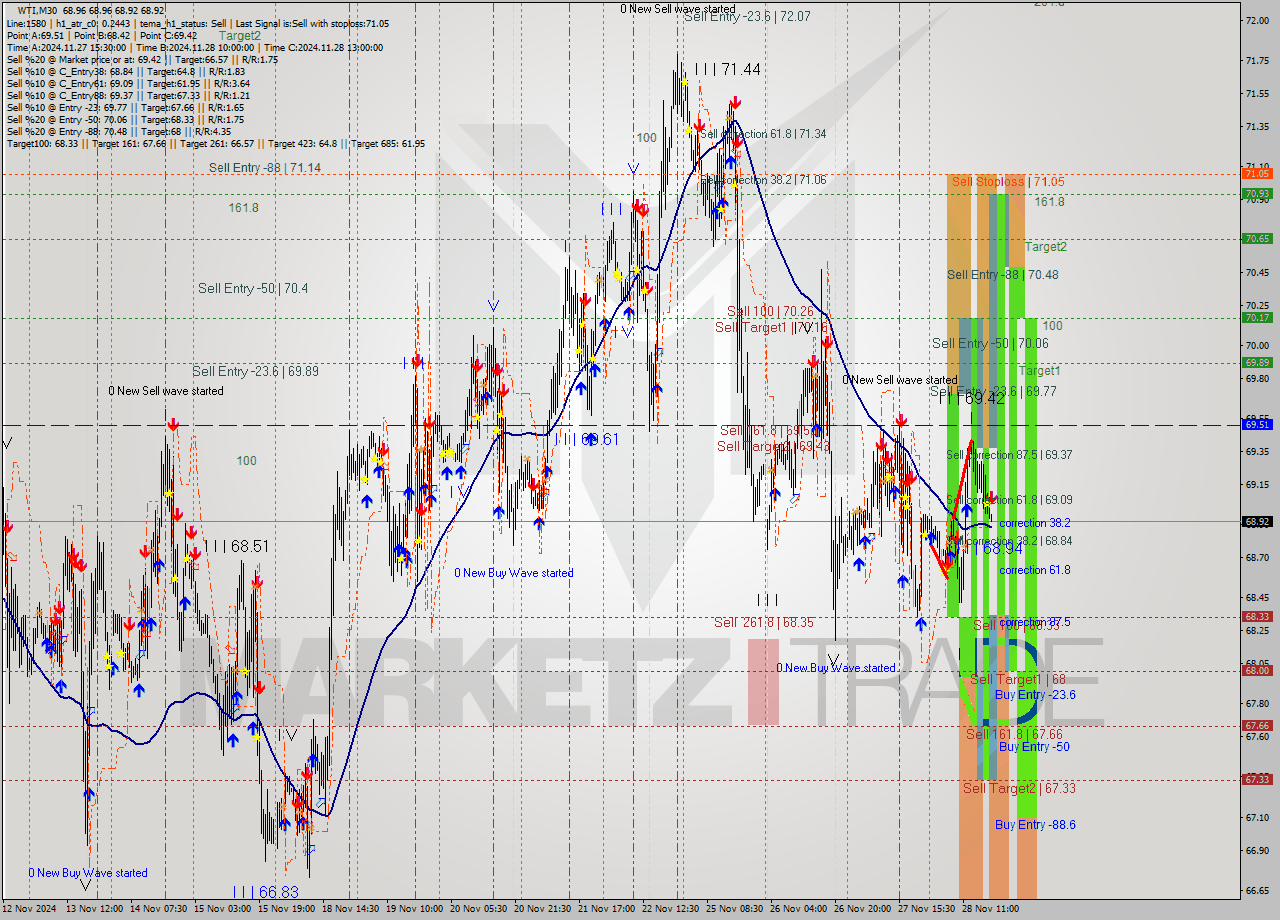Click the '22 Nov 12:30' time axis label
The height and width of the screenshot is (920, 1280).
670,909
